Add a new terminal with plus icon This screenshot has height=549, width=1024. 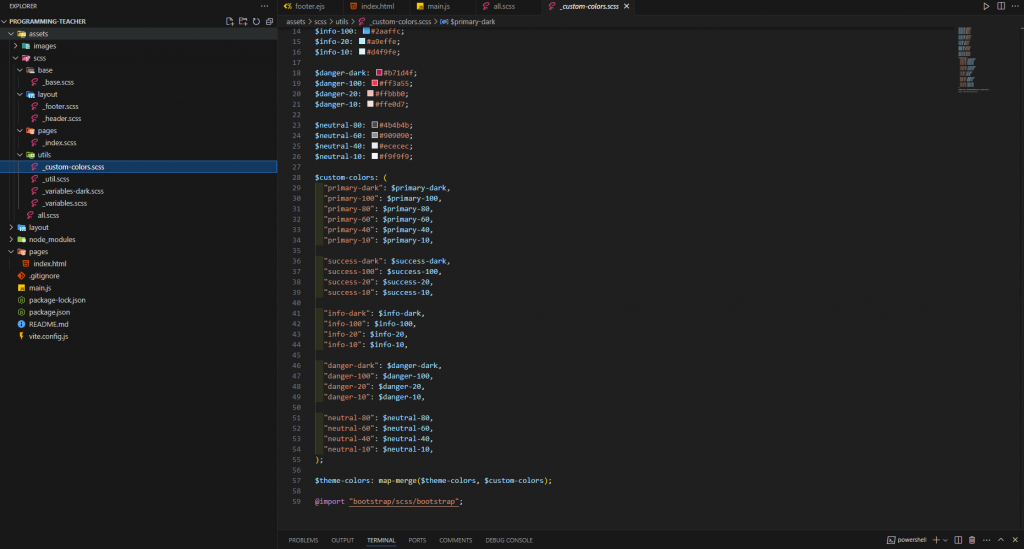(935, 540)
